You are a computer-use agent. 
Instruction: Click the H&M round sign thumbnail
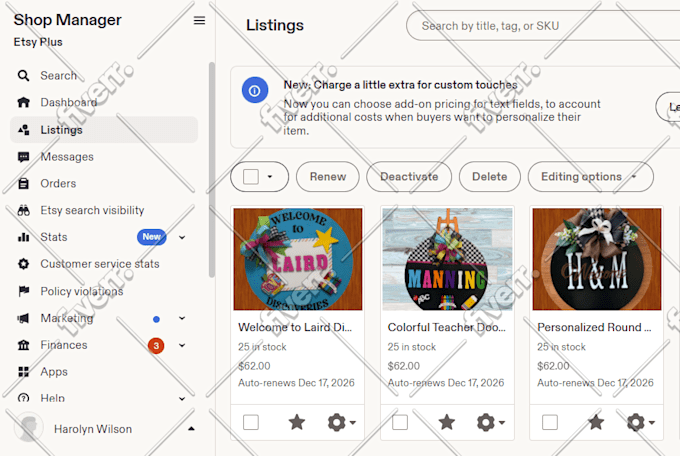tap(597, 259)
